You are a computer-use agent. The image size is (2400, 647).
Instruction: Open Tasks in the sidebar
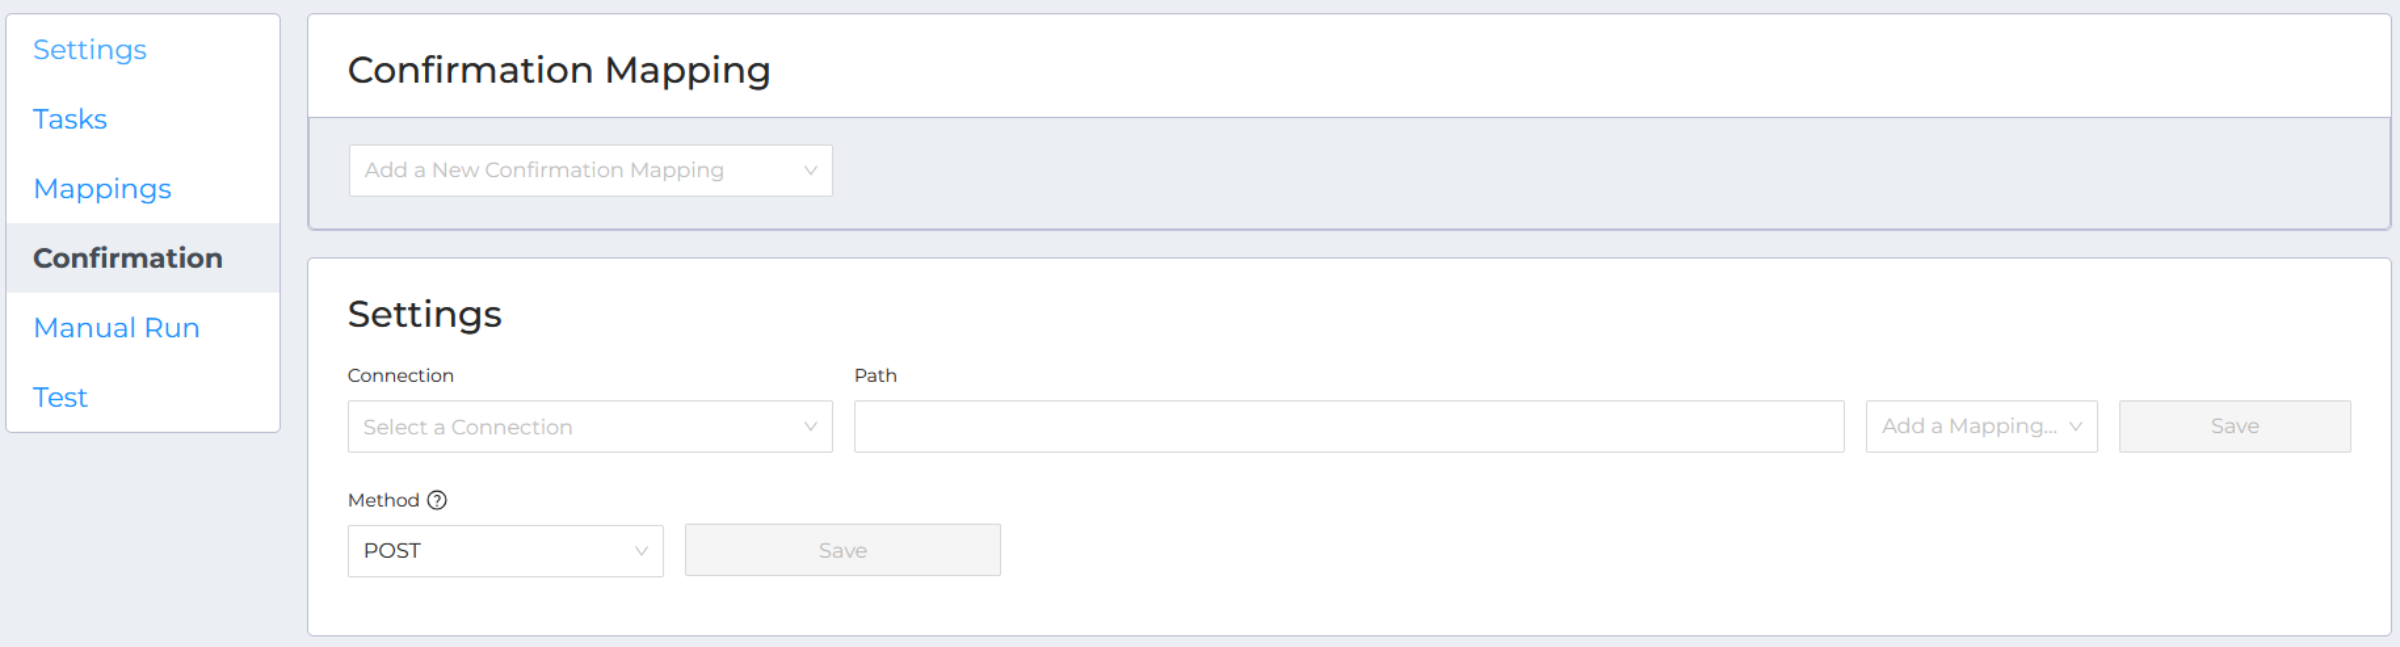click(70, 119)
